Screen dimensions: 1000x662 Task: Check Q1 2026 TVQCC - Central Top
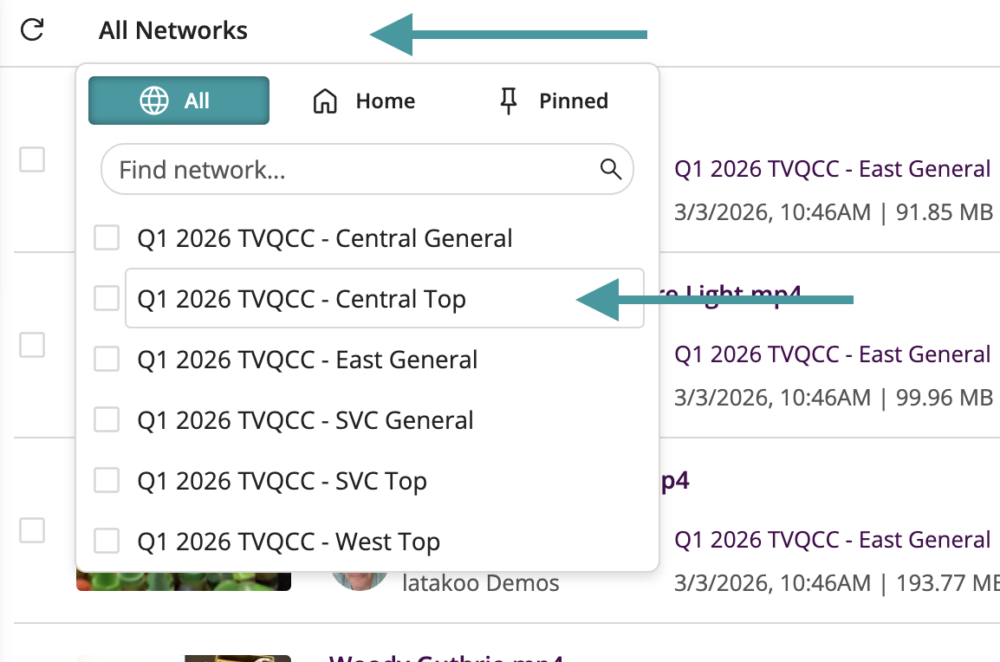tap(107, 299)
